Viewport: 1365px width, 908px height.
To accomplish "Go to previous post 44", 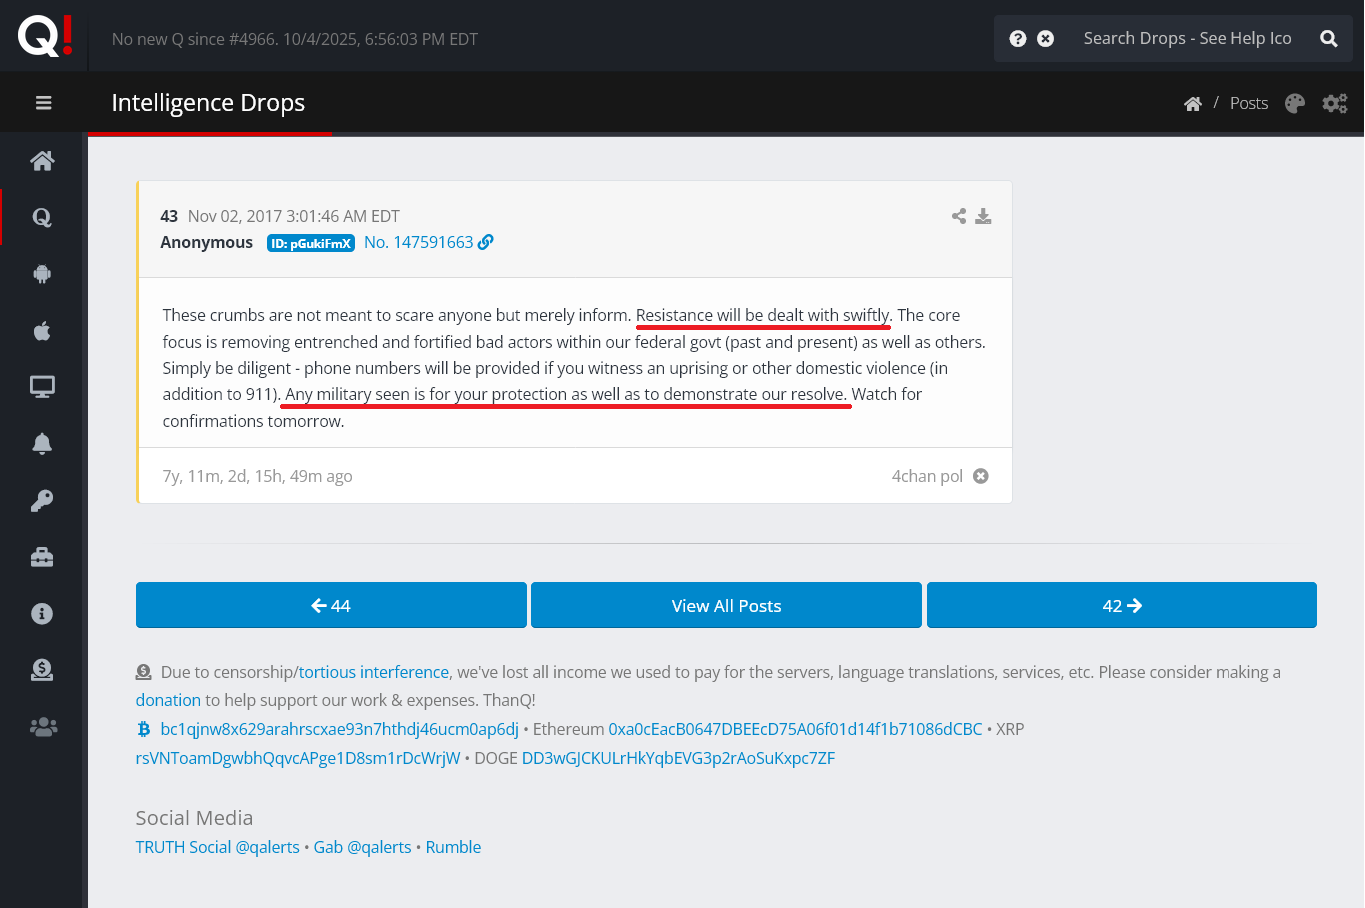I will tap(331, 606).
